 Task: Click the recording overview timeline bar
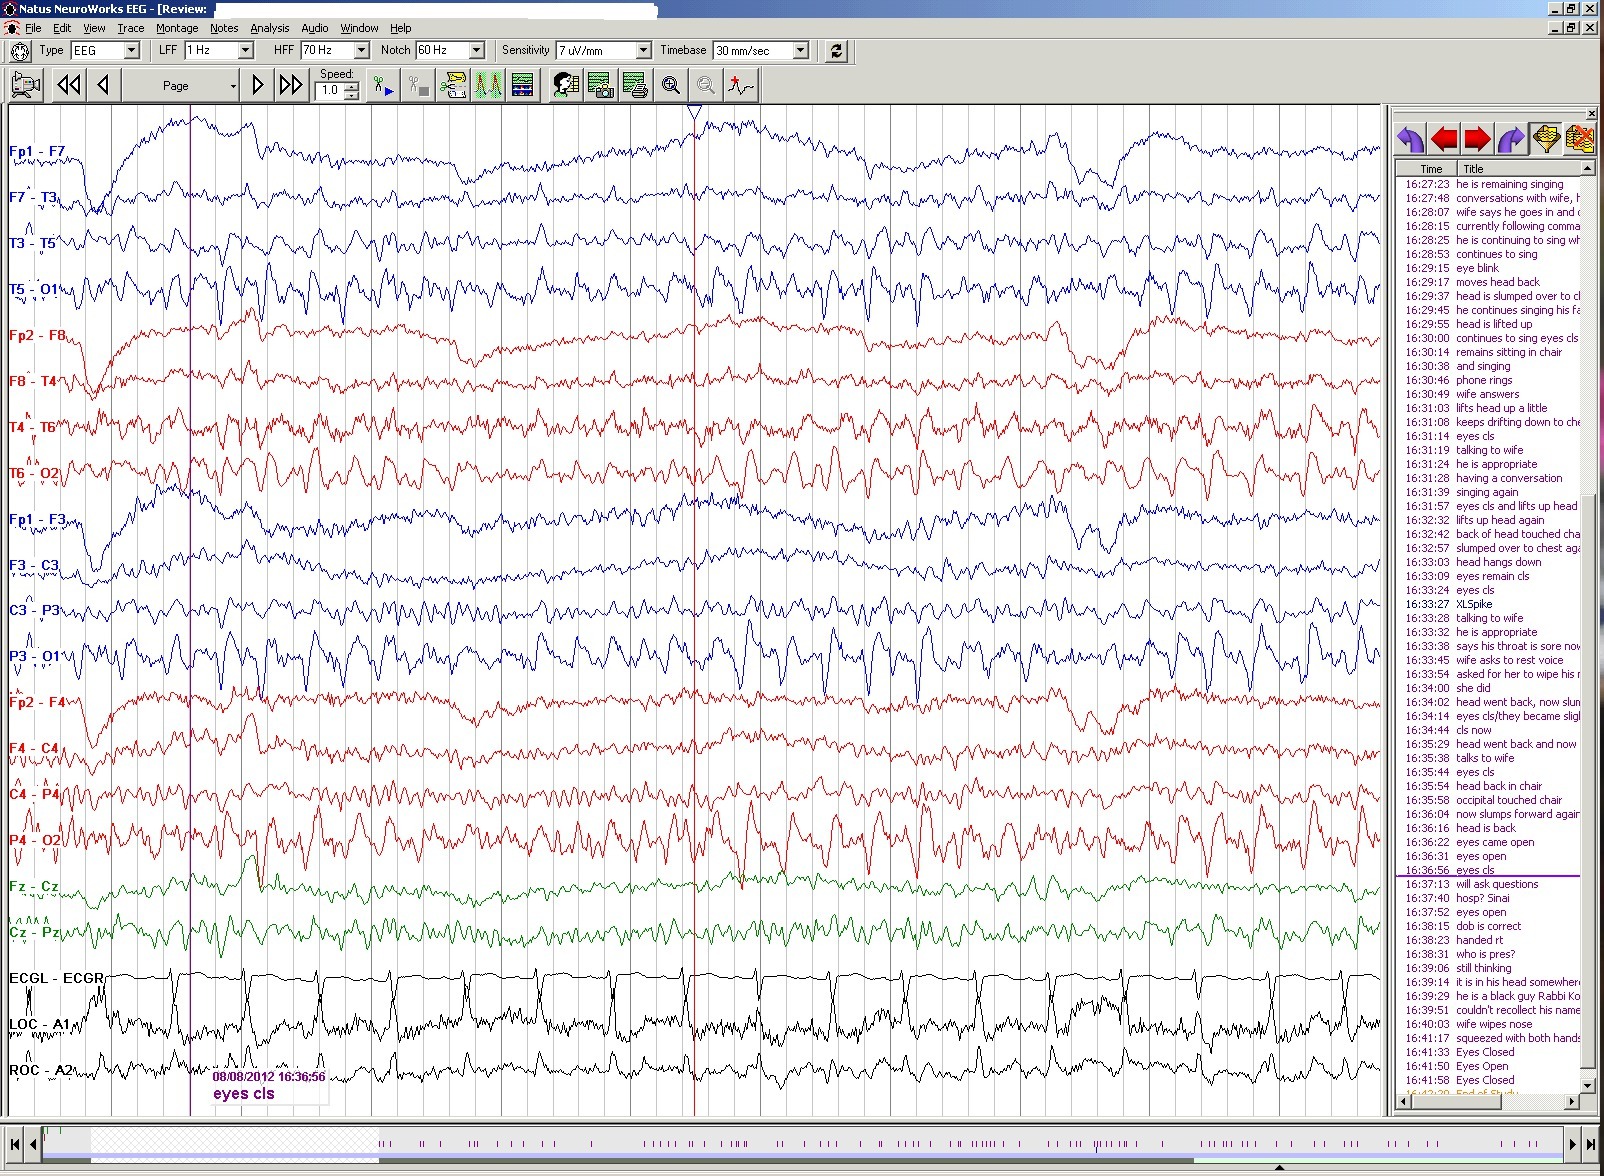coord(800,1143)
